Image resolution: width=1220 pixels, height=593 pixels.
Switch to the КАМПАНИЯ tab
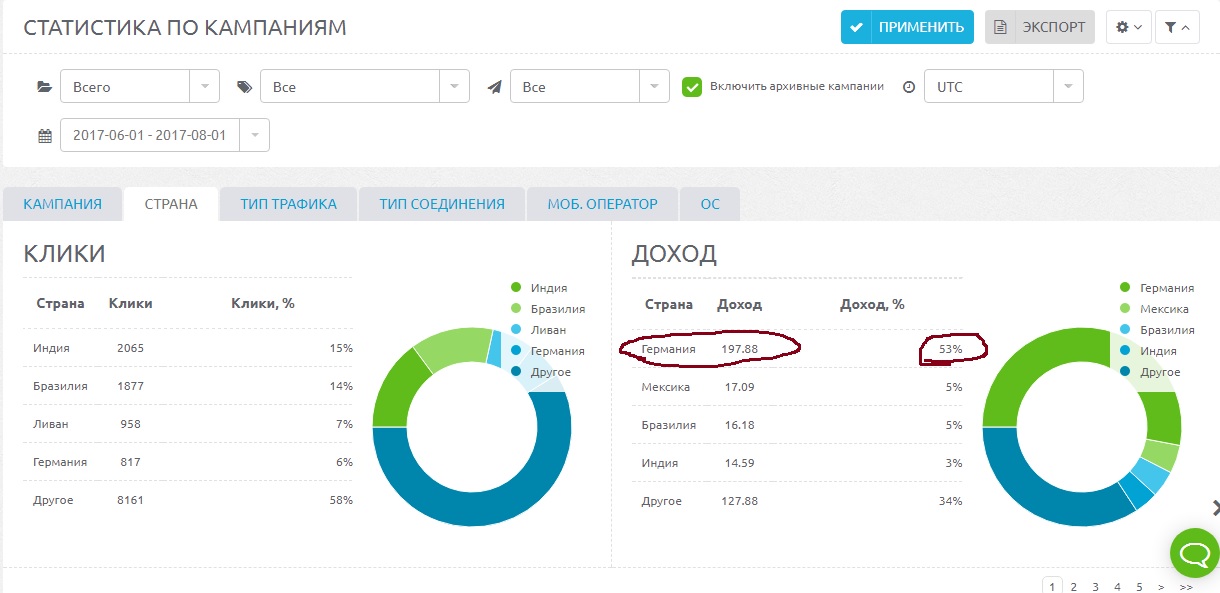62,204
